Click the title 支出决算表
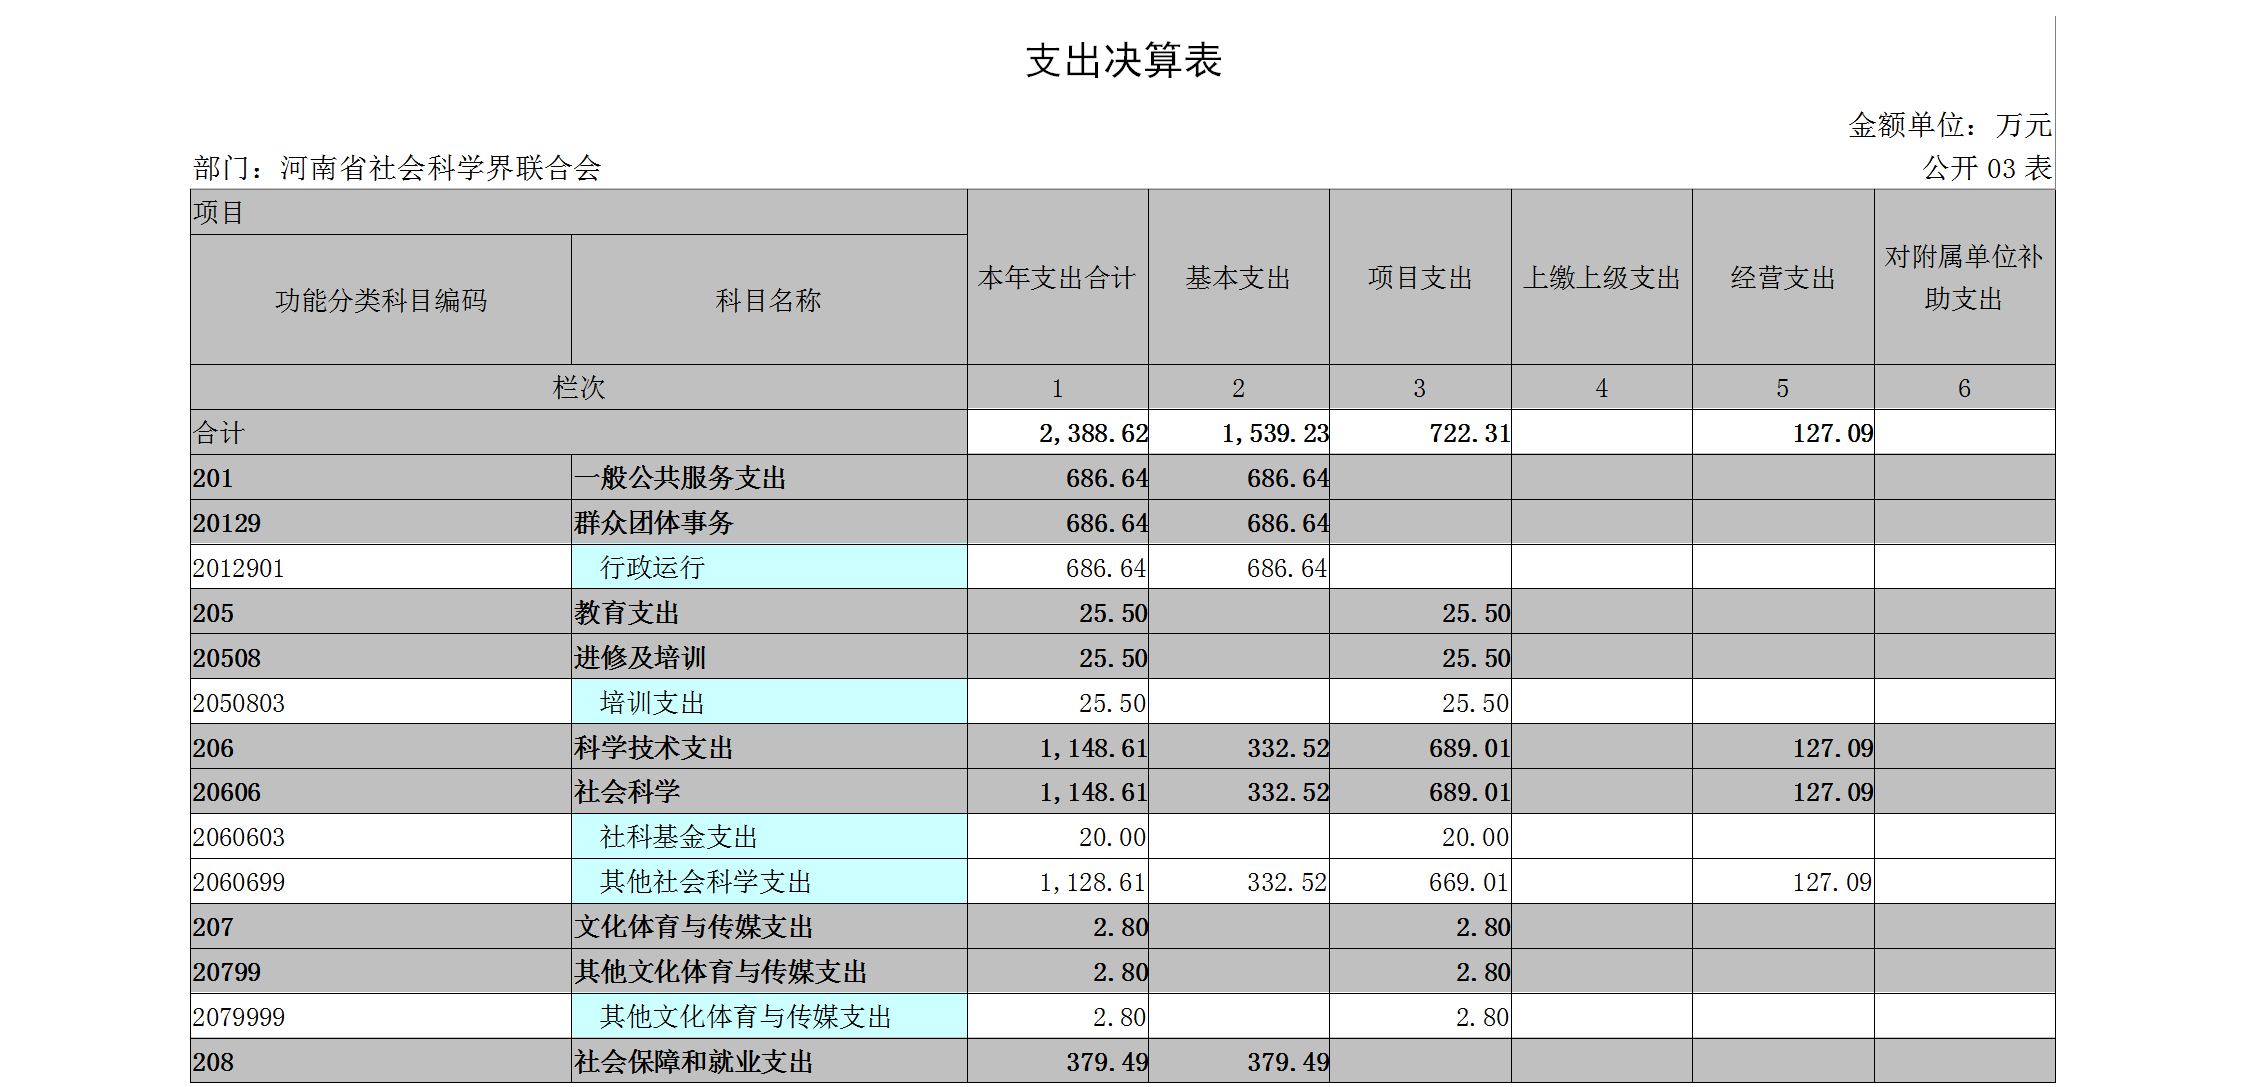Image resolution: width=2245 pixels, height=1087 pixels. pyautogui.click(x=1123, y=61)
